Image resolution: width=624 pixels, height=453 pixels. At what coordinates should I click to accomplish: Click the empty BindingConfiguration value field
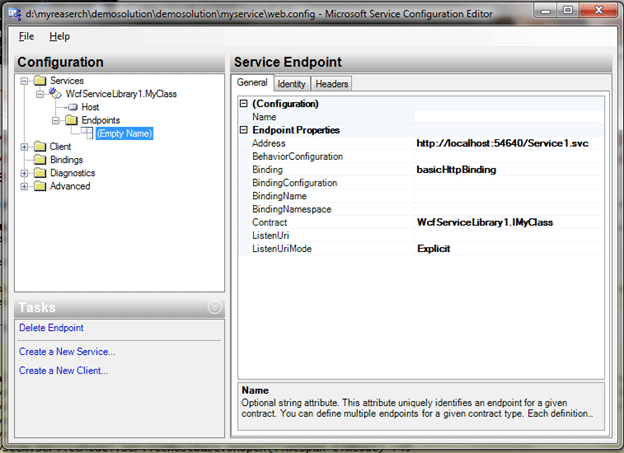click(x=509, y=183)
